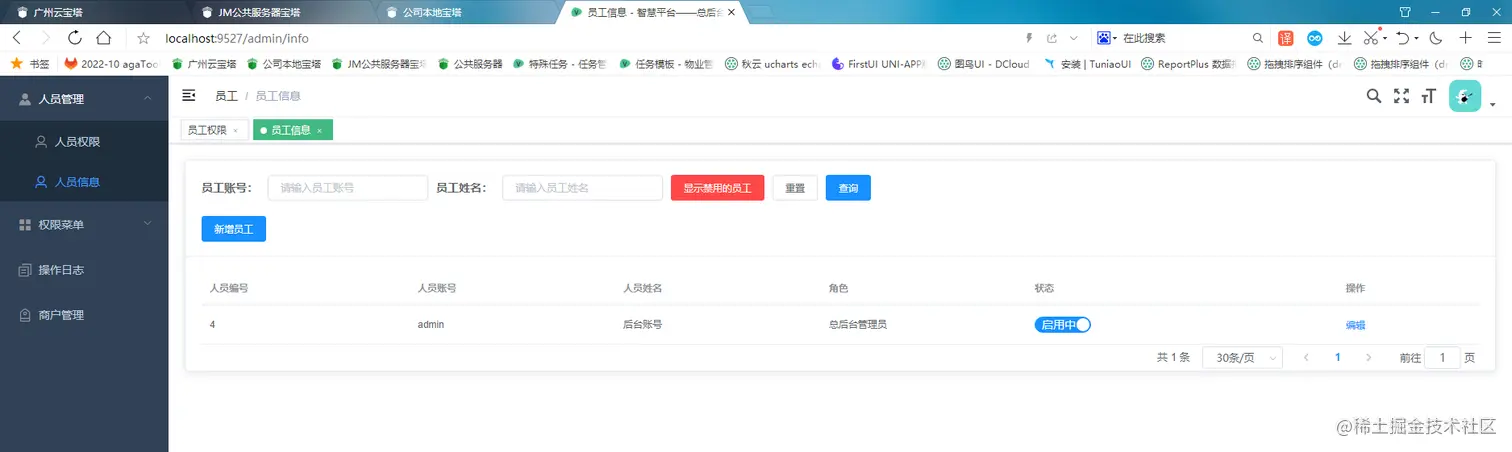1512x452 pixels.
Task: Reload the page with the refresh icon
Action: 74,38
